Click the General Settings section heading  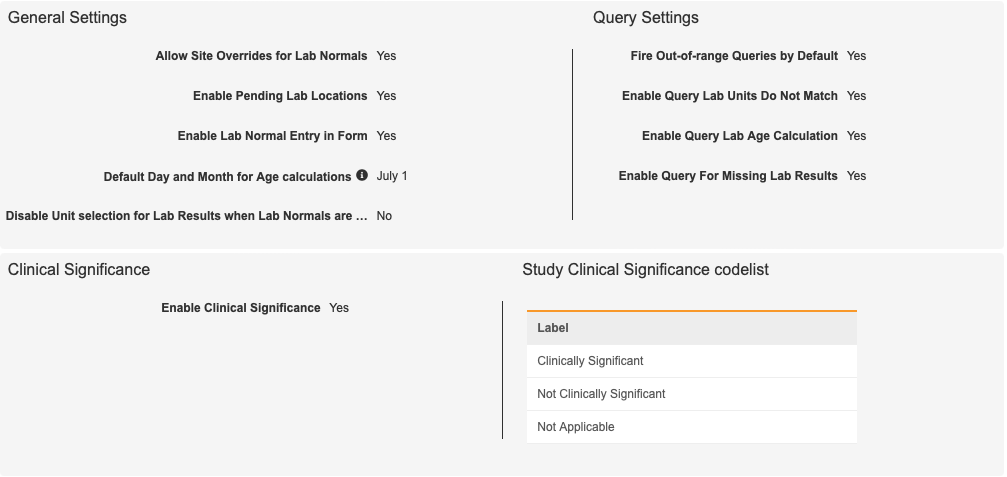click(67, 18)
